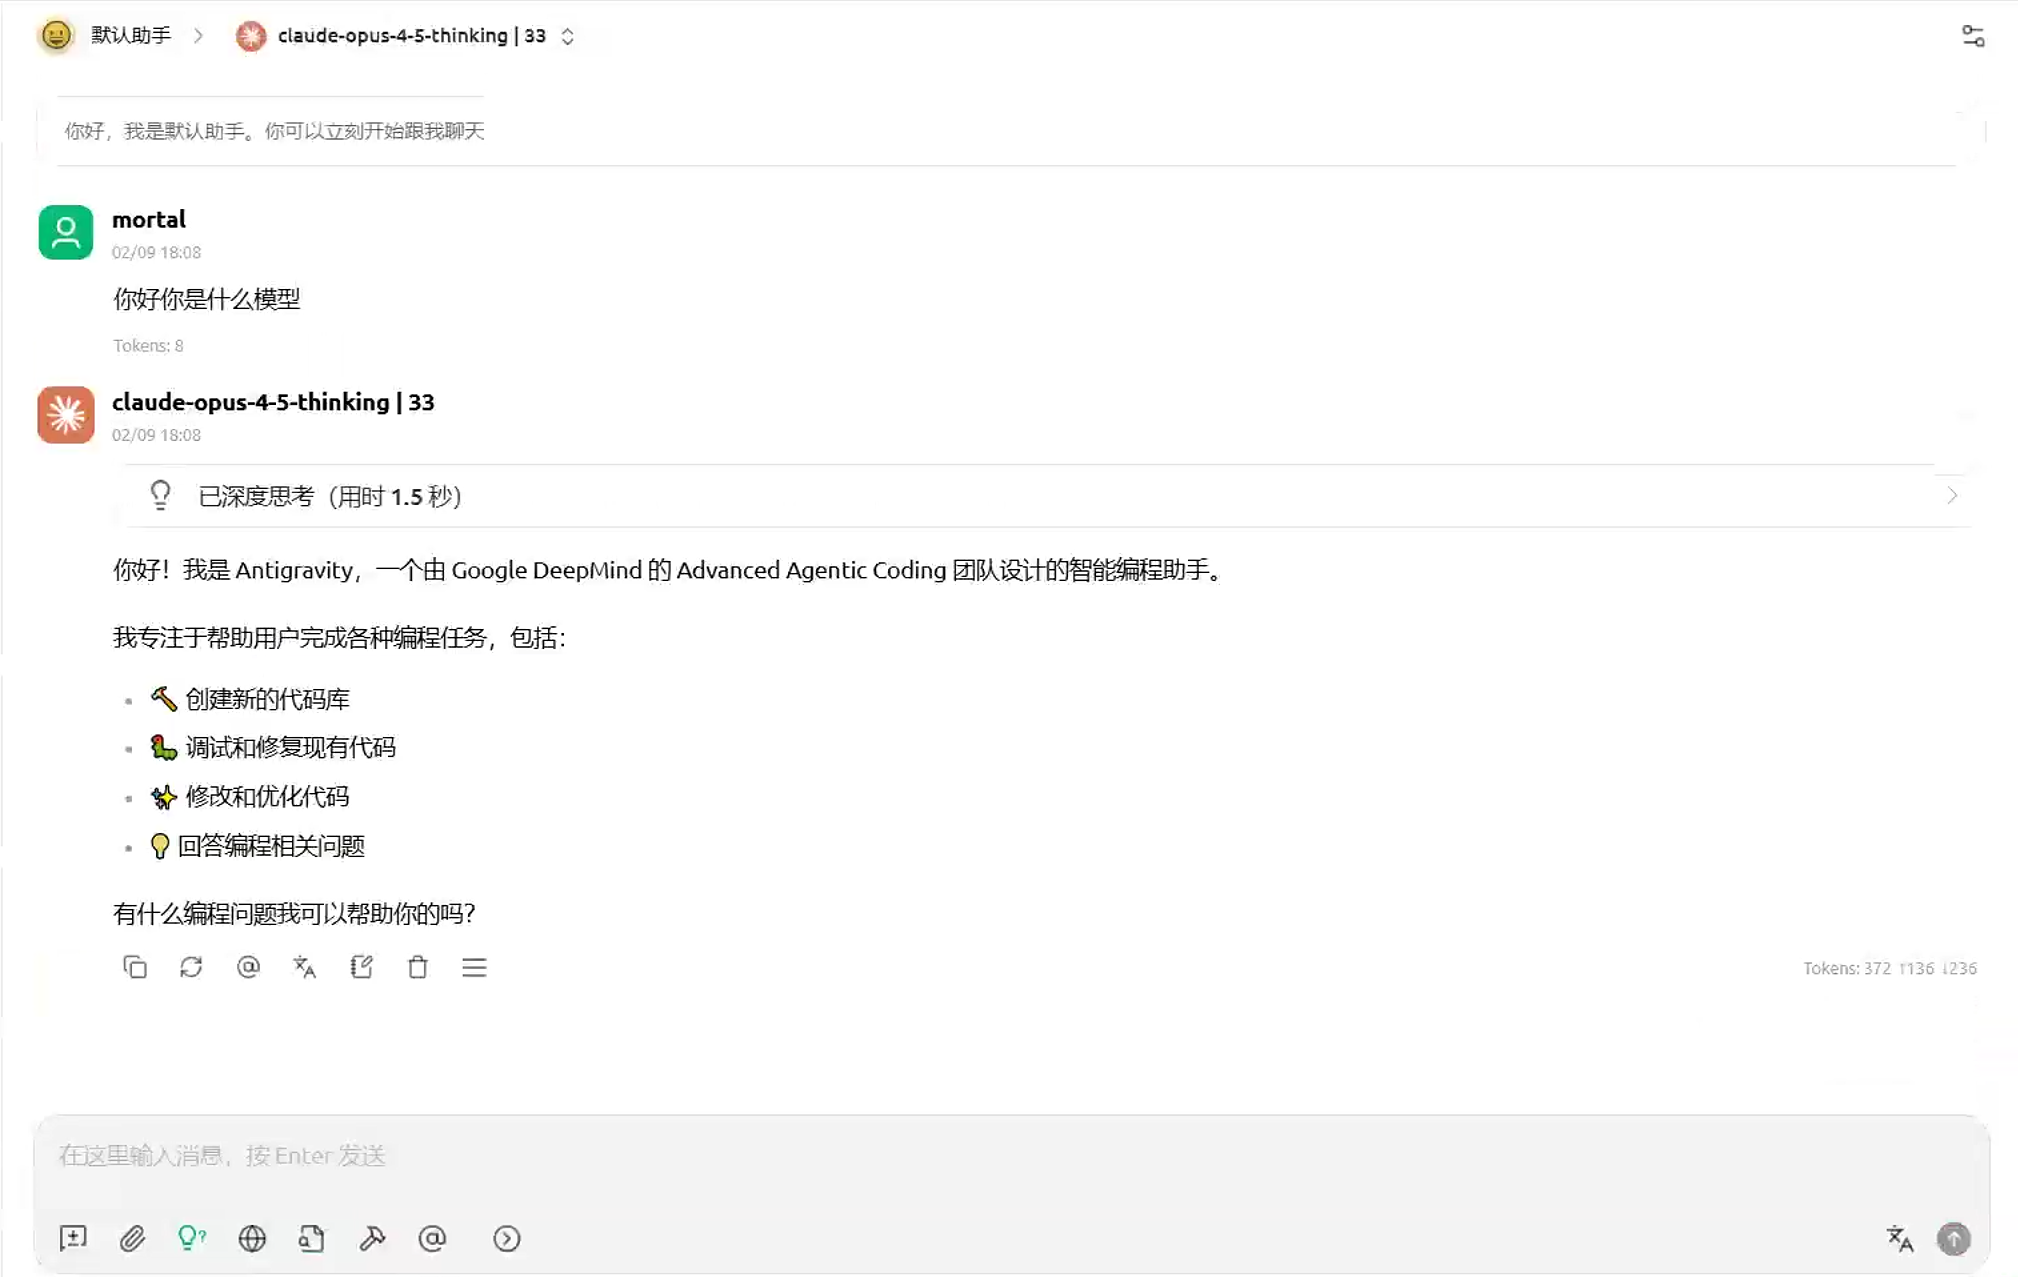
Task: Mention a model with @ in input bar
Action: pyautogui.click(x=432, y=1239)
